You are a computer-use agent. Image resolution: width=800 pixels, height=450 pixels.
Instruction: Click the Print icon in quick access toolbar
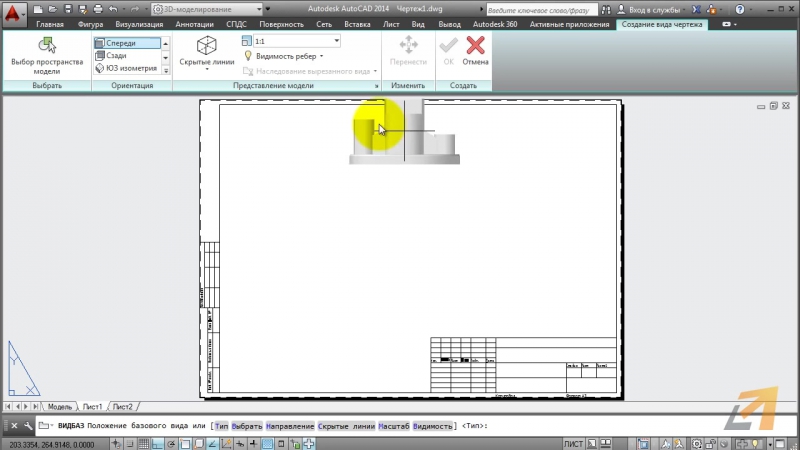(96, 8)
